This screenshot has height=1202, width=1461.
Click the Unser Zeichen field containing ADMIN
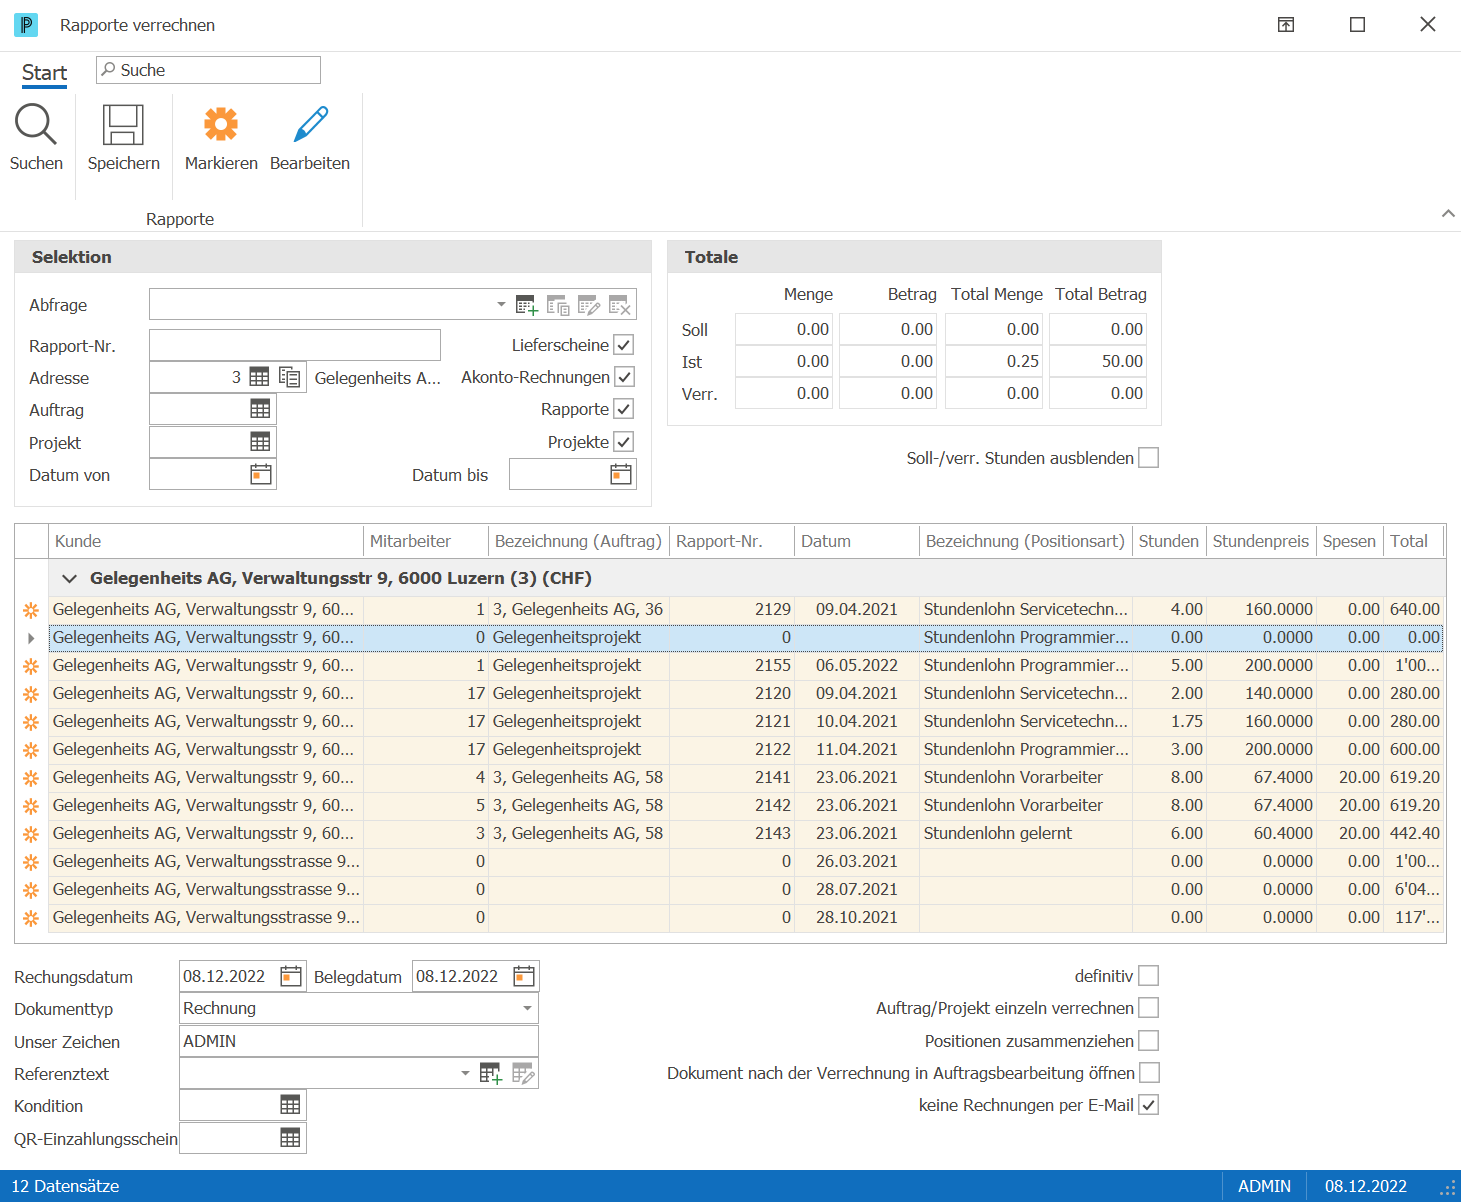359,1041
